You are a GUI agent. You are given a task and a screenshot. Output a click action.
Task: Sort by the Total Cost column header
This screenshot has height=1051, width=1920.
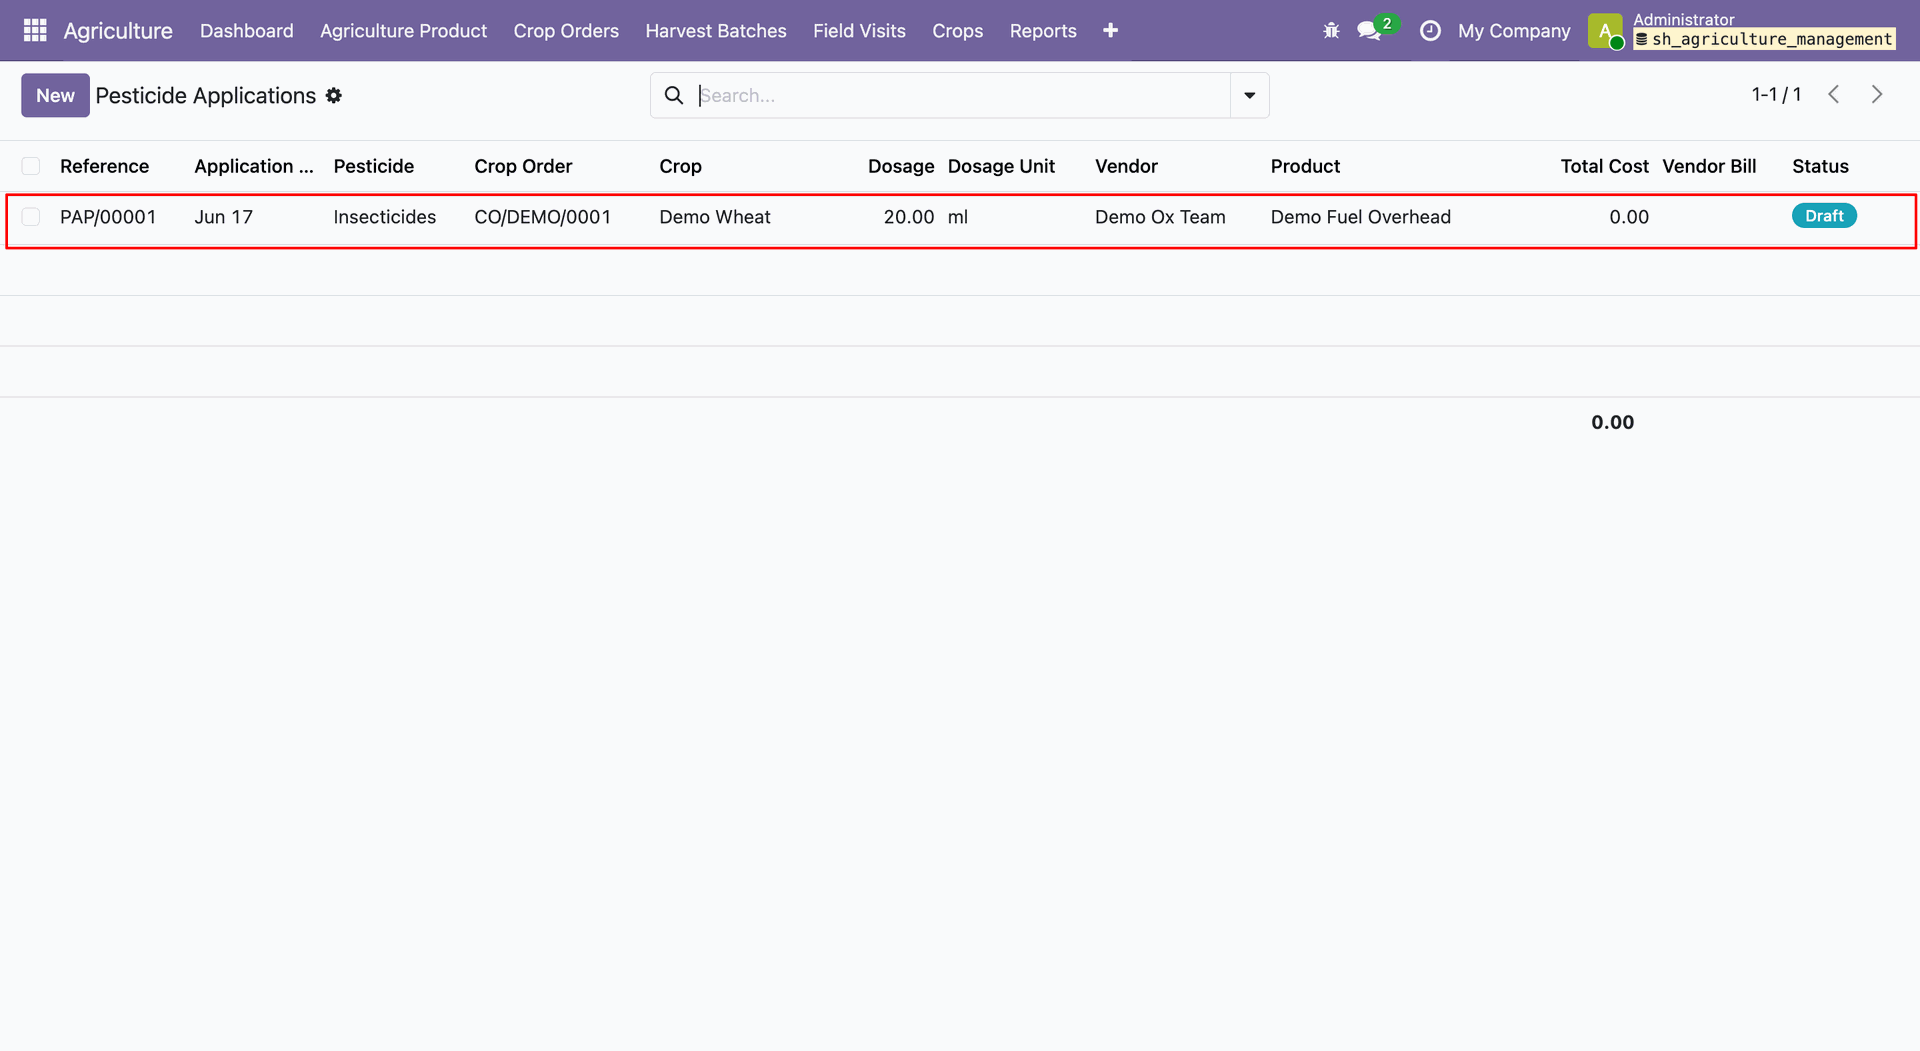[1604, 166]
